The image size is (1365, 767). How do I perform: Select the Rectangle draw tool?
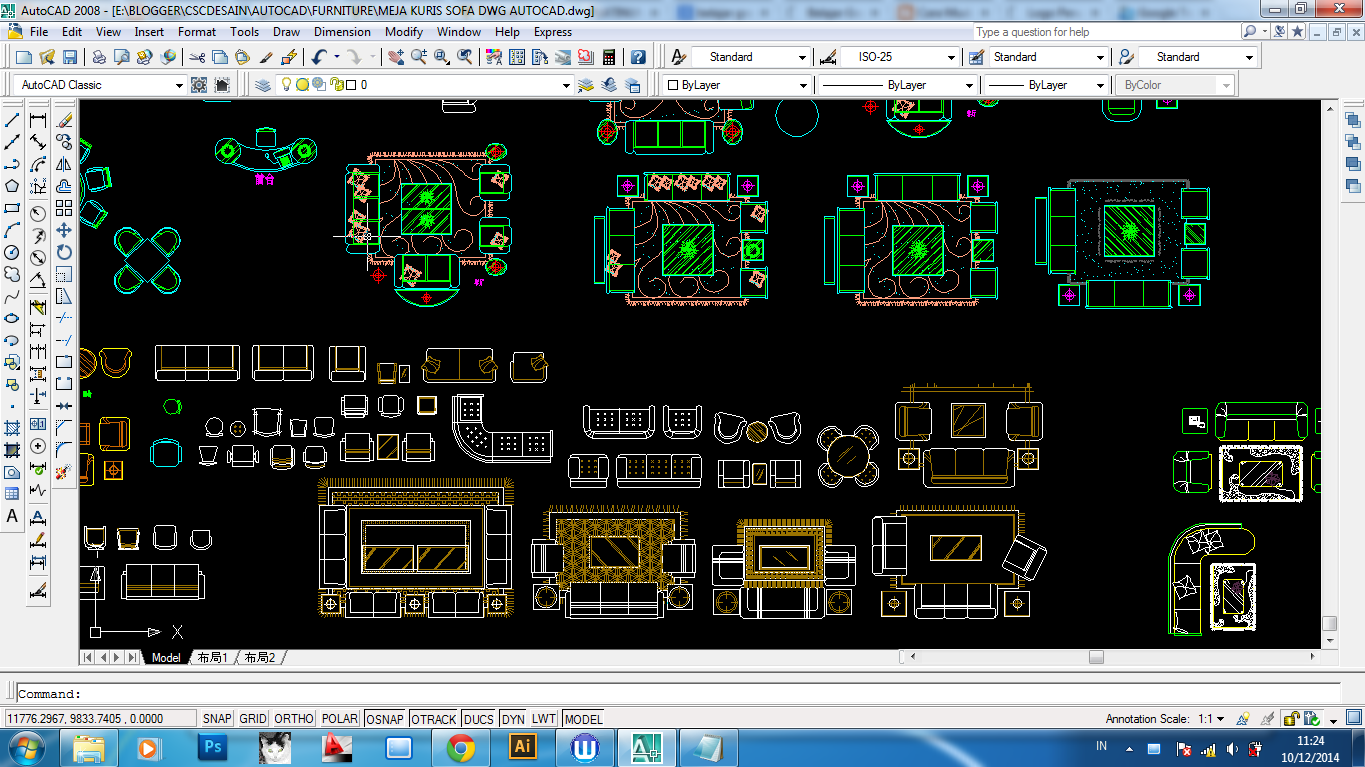pos(12,208)
